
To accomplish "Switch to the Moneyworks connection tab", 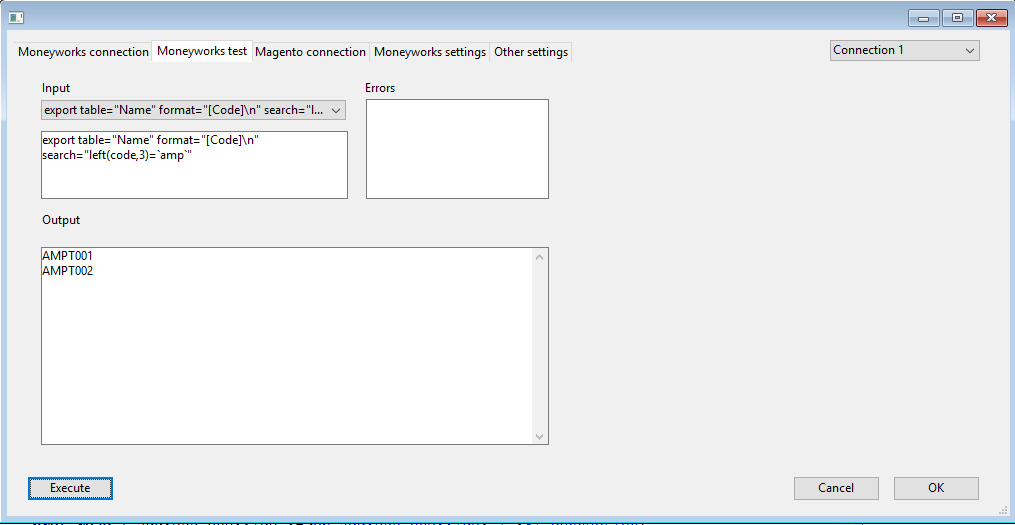I will pyautogui.click(x=83, y=52).
